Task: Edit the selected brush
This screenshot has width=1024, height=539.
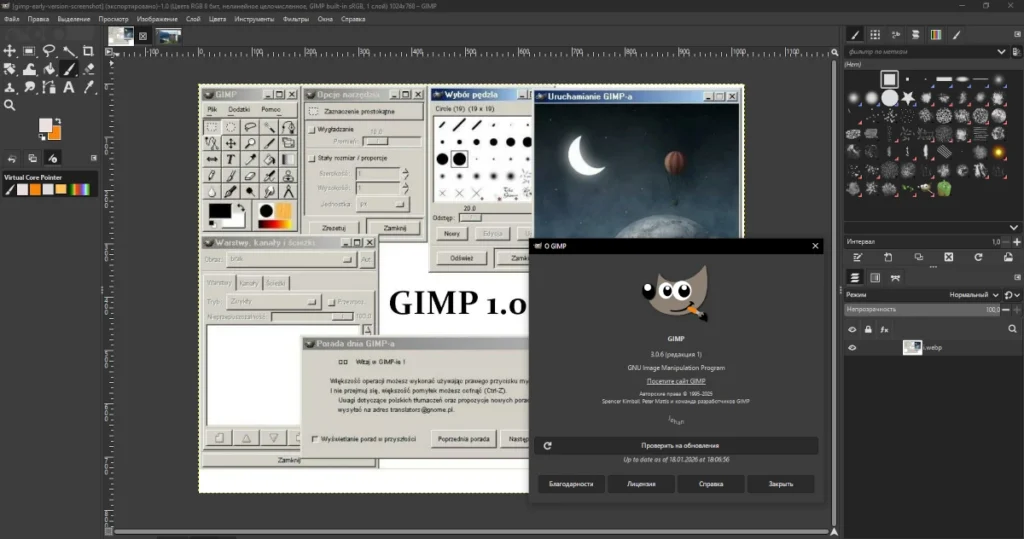Action: (857, 257)
